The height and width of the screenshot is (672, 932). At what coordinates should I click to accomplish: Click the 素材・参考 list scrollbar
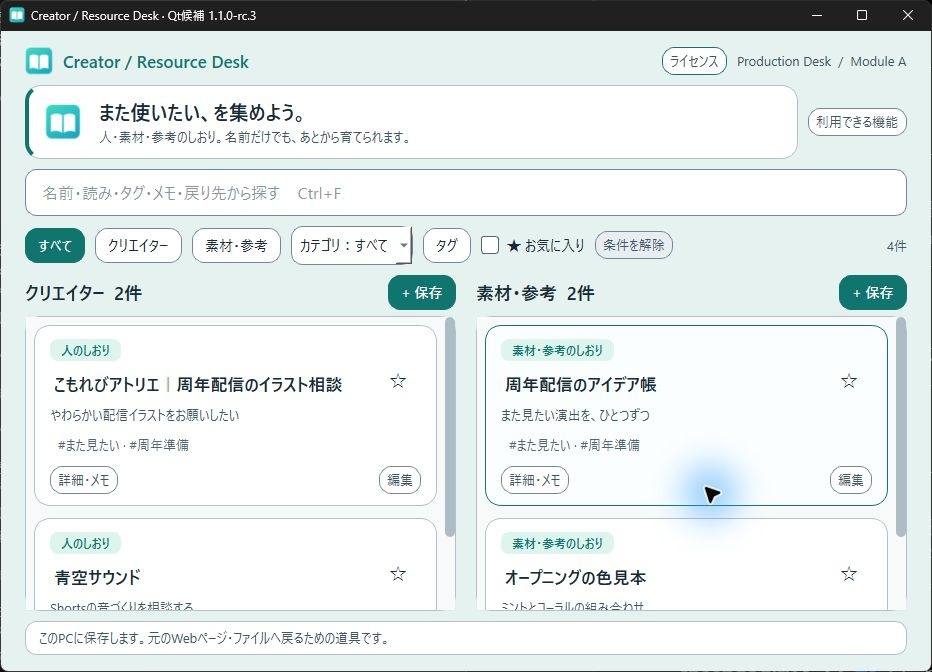tap(901, 427)
